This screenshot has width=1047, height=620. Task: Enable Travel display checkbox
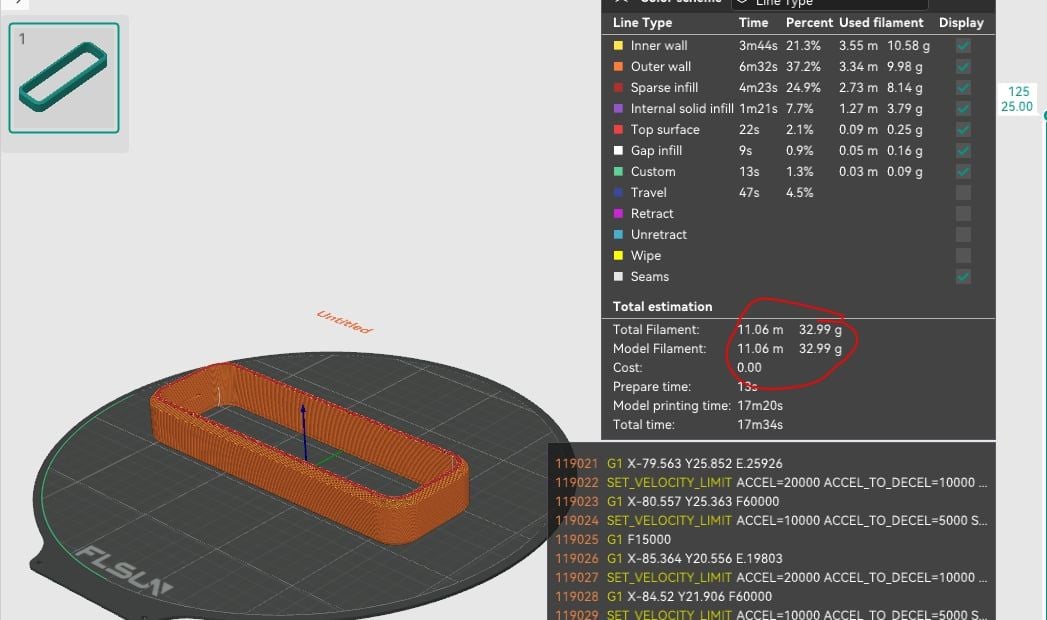[x=963, y=193]
